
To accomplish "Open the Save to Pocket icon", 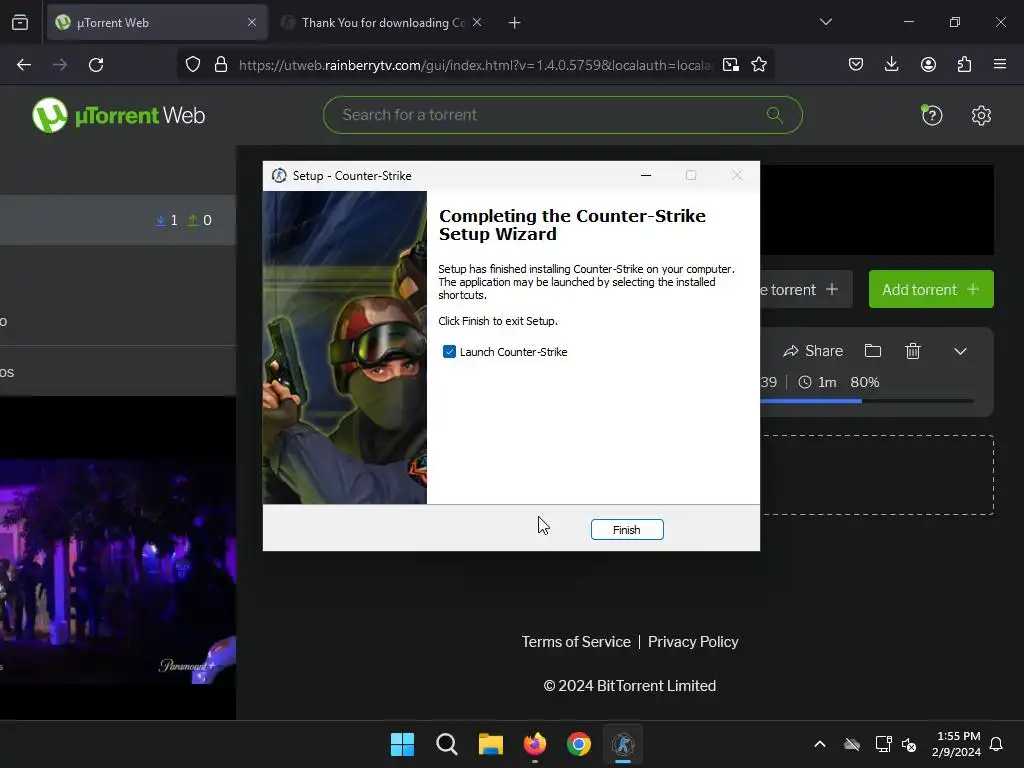I will (856, 65).
